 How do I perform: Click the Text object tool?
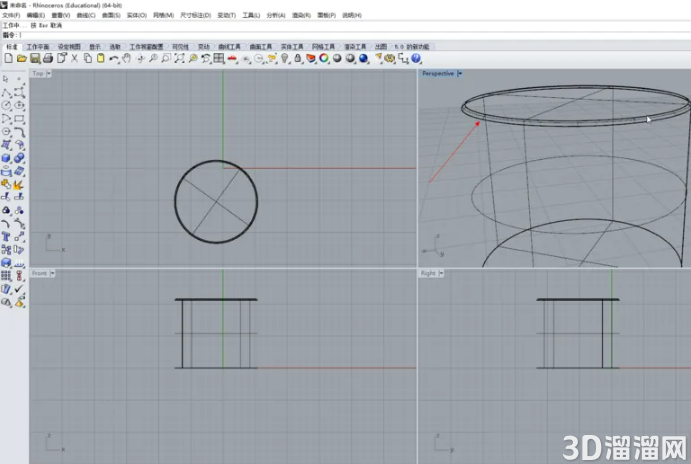(6, 237)
